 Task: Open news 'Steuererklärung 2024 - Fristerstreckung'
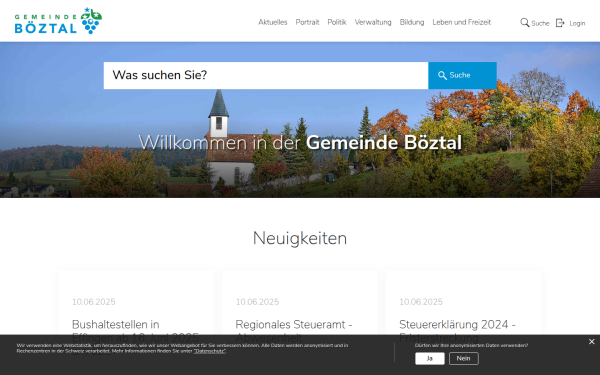click(x=457, y=331)
